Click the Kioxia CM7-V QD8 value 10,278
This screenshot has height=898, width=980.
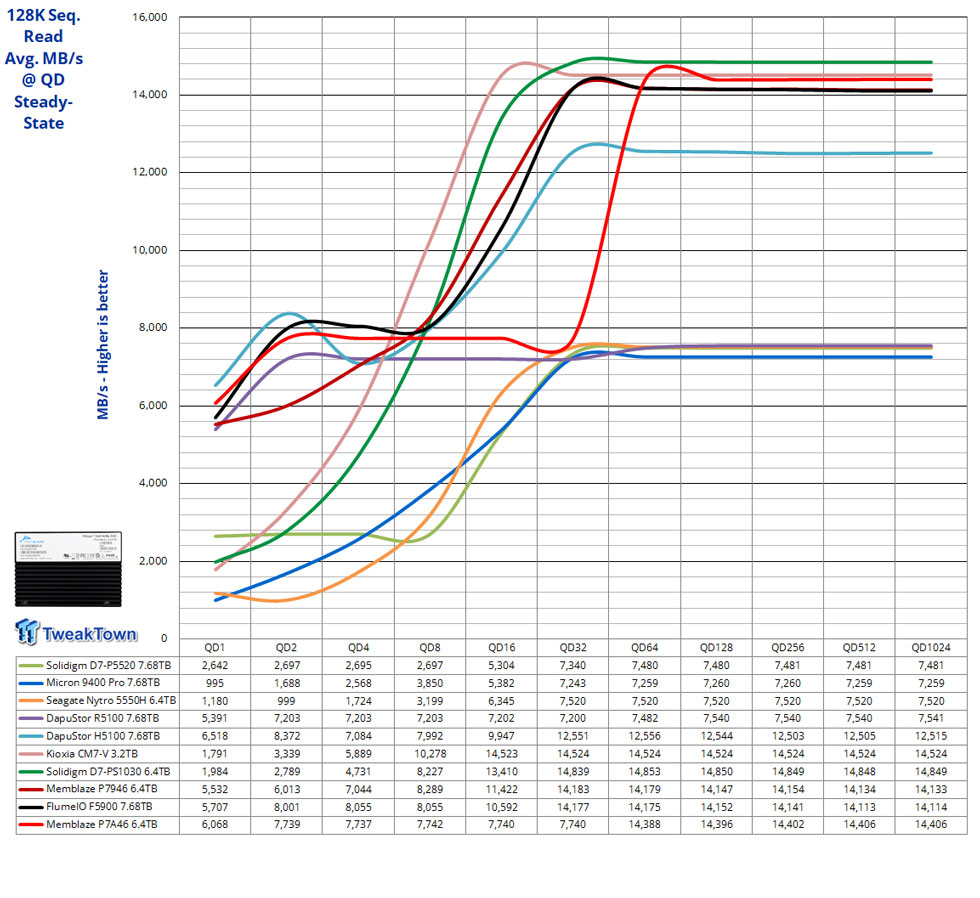point(430,754)
